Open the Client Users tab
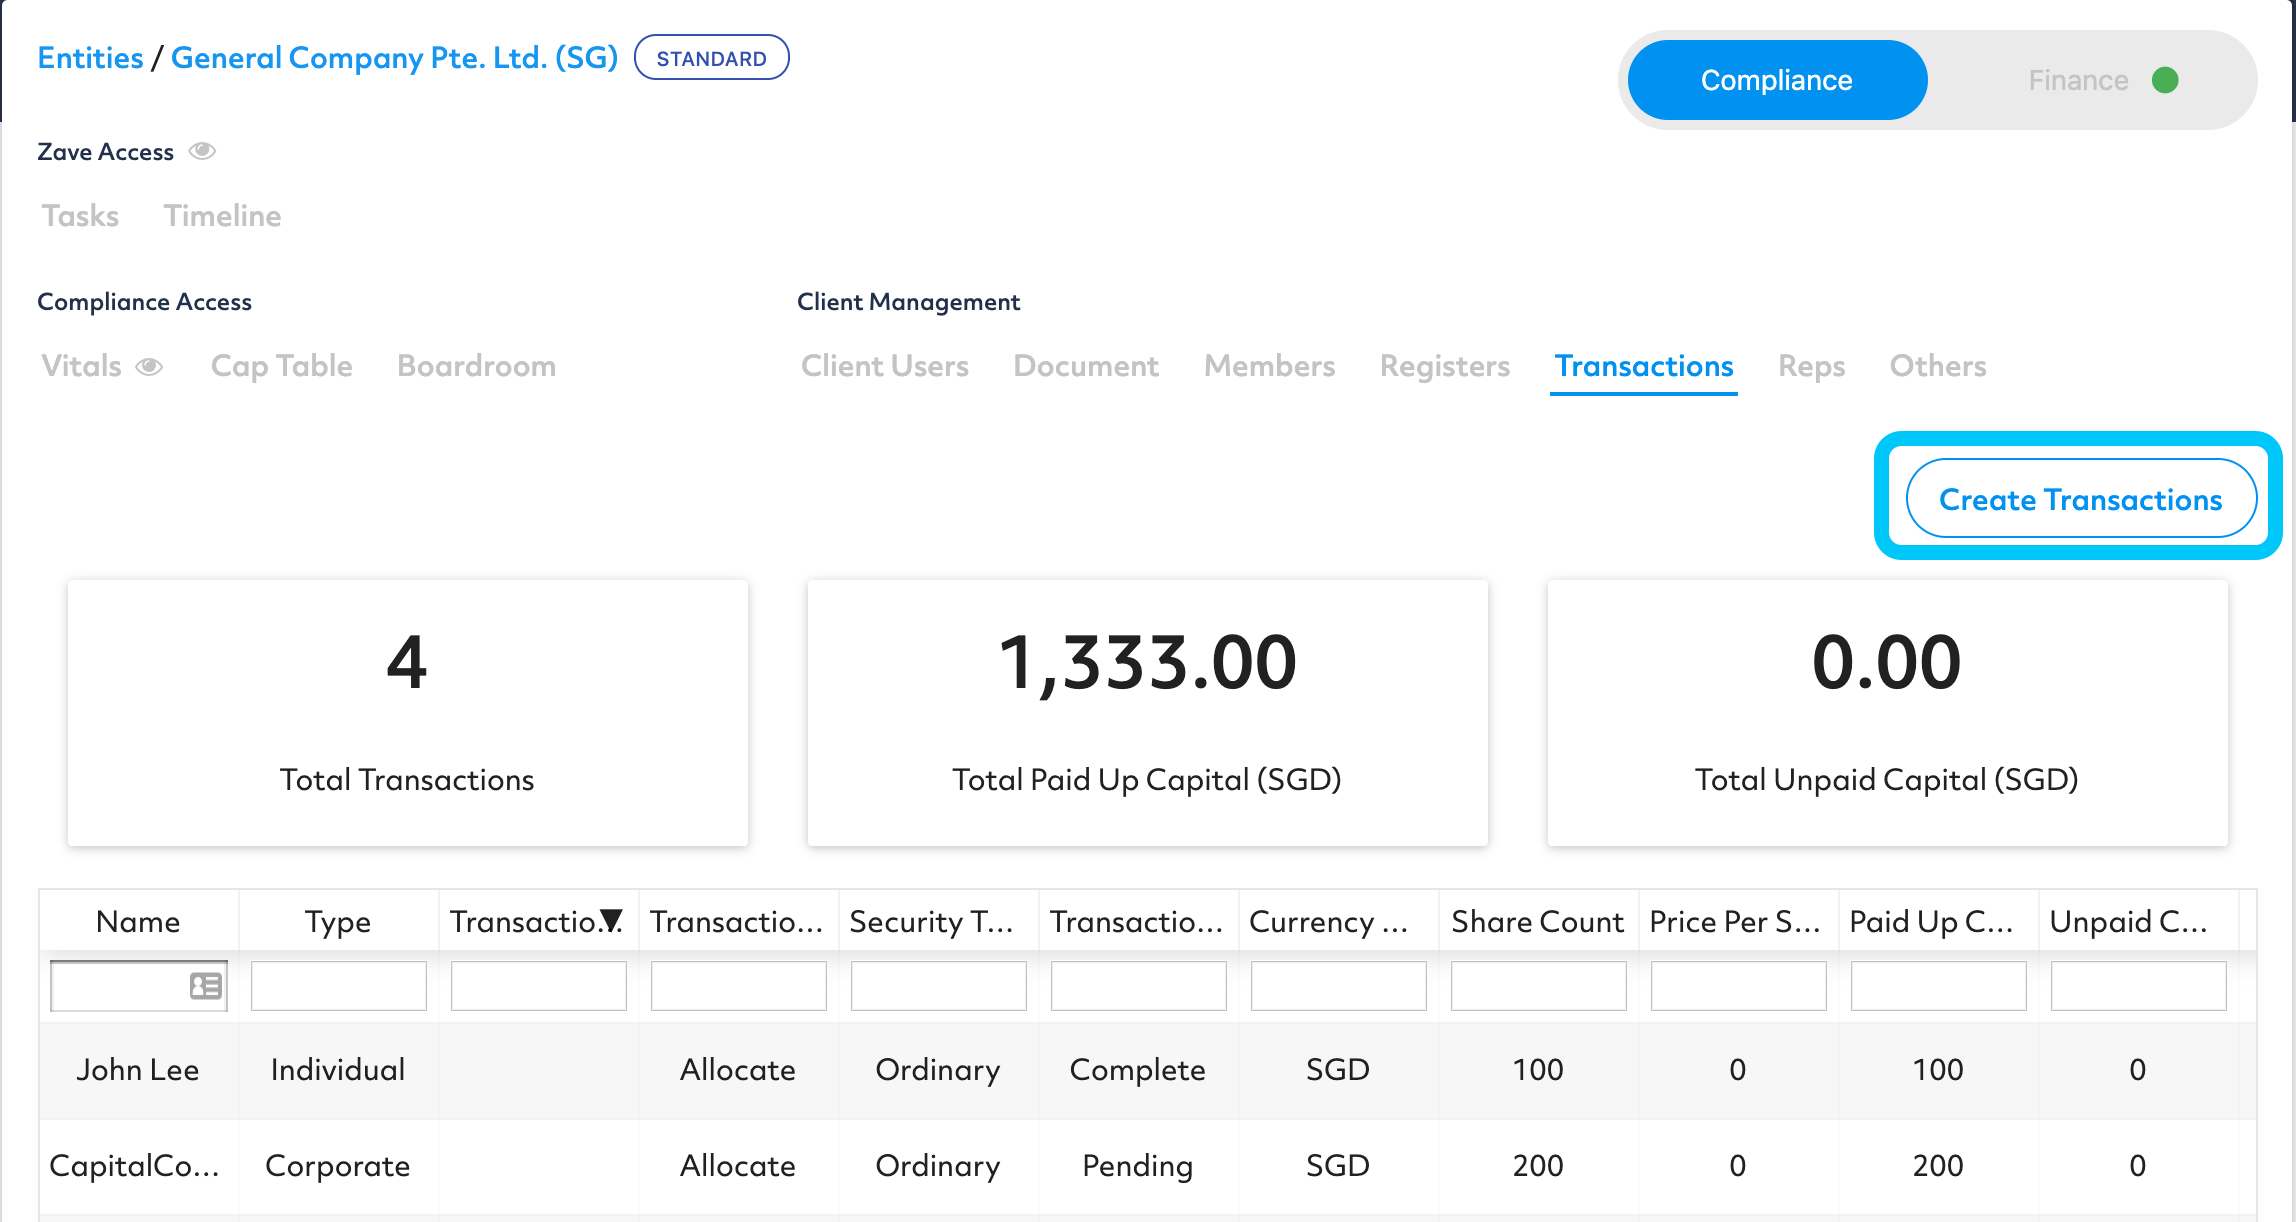 tap(885, 366)
